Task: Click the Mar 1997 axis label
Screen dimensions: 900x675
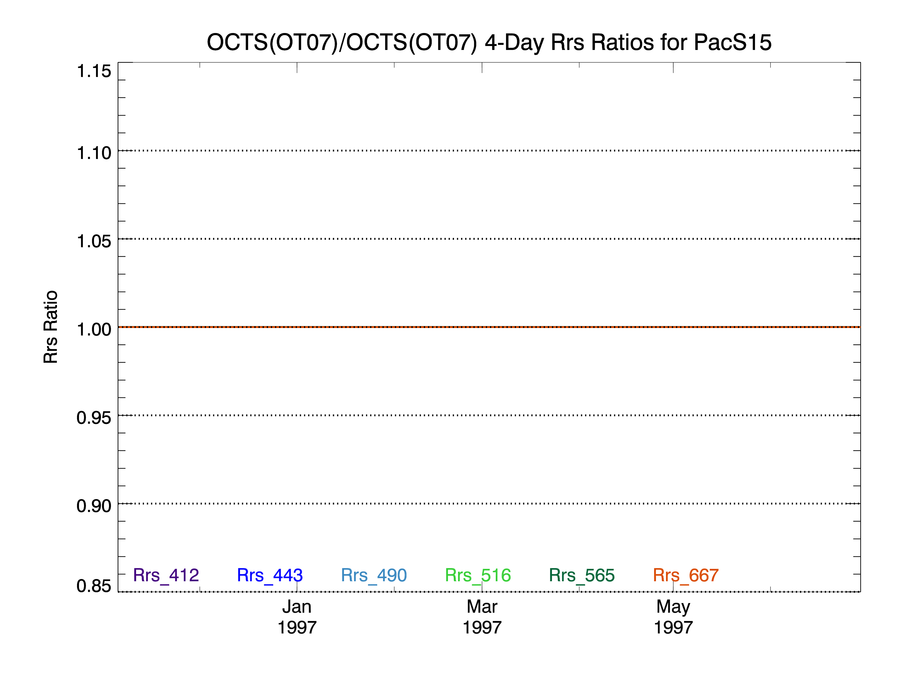Action: pyautogui.click(x=482, y=616)
